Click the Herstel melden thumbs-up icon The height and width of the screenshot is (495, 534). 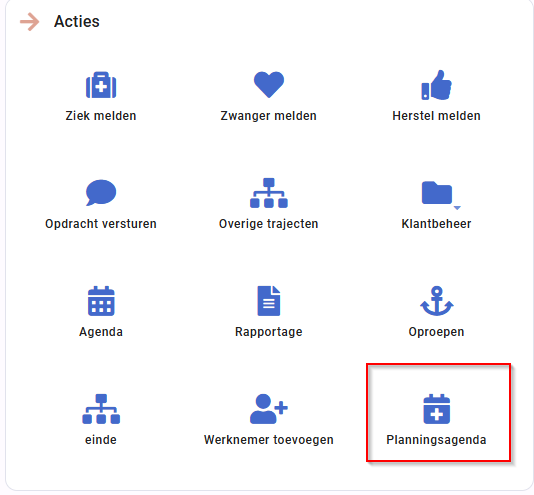(436, 85)
